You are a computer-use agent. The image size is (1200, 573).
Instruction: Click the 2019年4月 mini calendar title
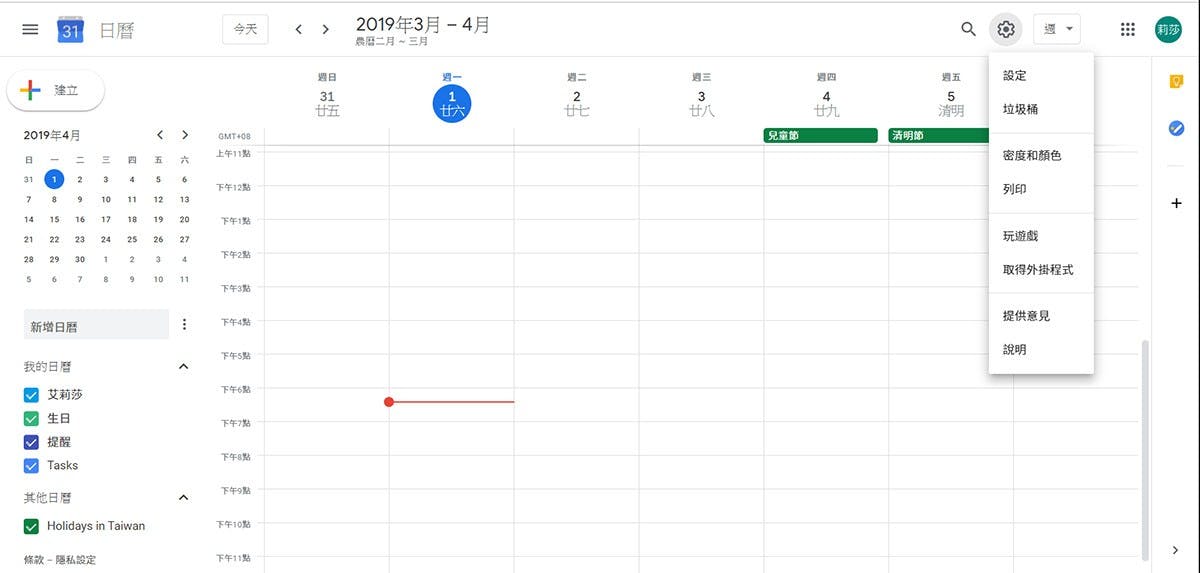point(53,135)
